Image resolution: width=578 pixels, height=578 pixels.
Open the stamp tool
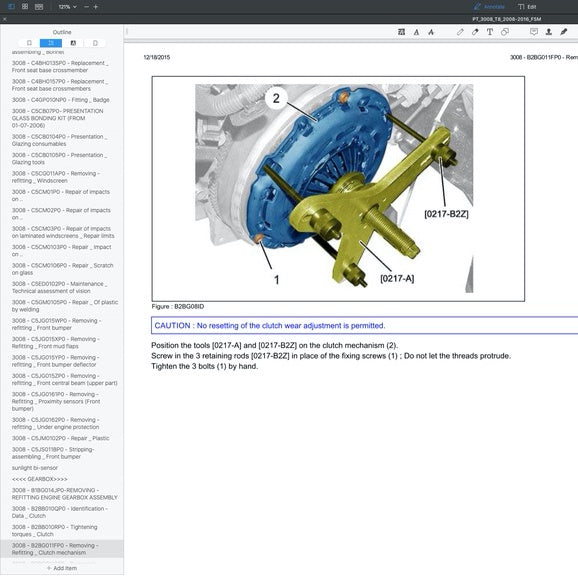[549, 32]
